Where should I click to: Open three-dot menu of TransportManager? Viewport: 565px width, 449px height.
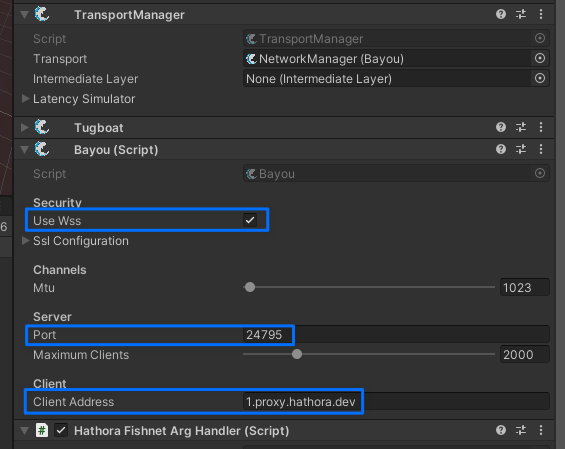(541, 14)
